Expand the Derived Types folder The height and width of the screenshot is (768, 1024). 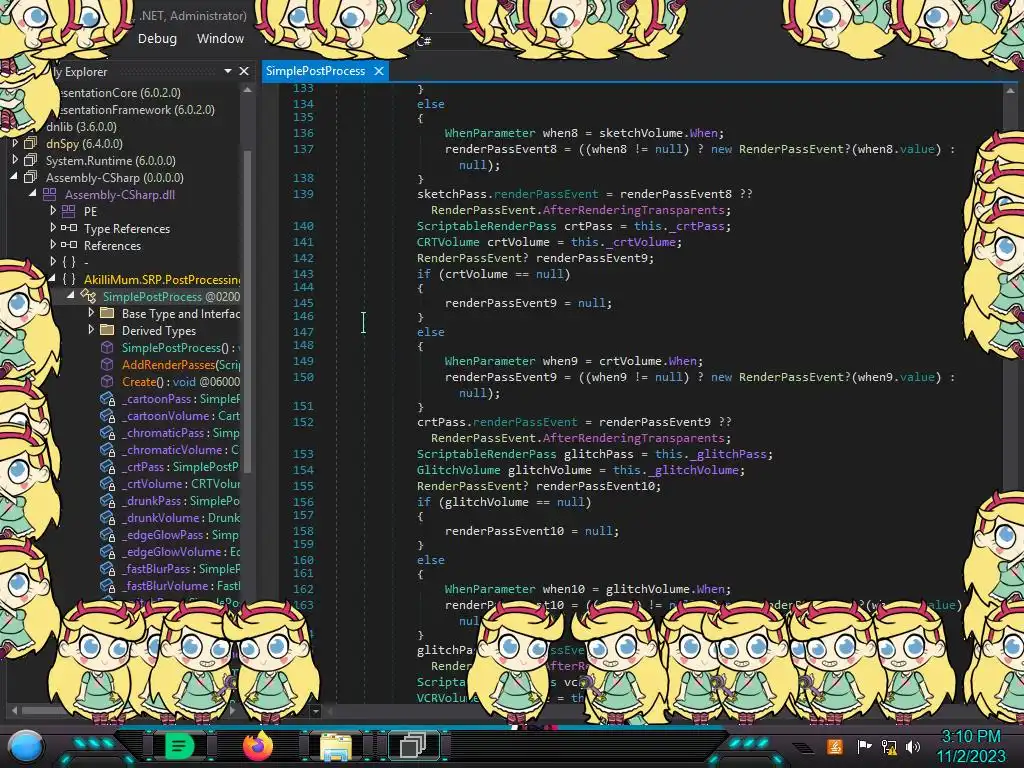coord(91,330)
